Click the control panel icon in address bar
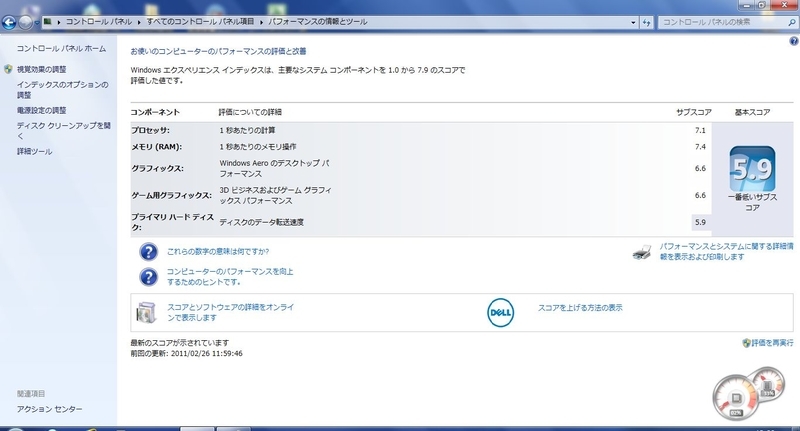Viewport: 800px width, 431px height. tap(47, 21)
